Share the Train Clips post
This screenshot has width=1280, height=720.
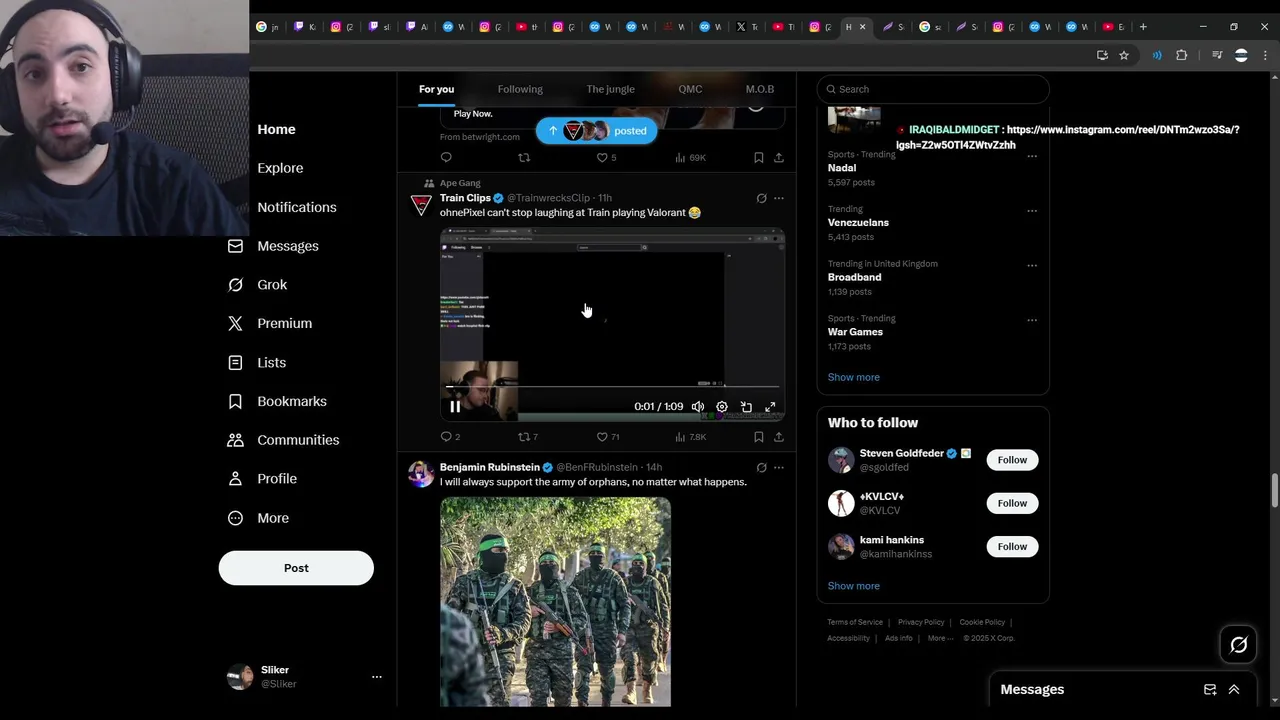[x=779, y=437]
